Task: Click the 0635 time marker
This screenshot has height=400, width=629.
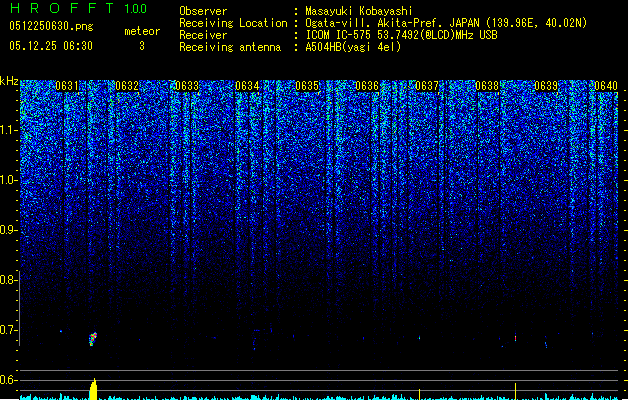Action: (x=307, y=86)
